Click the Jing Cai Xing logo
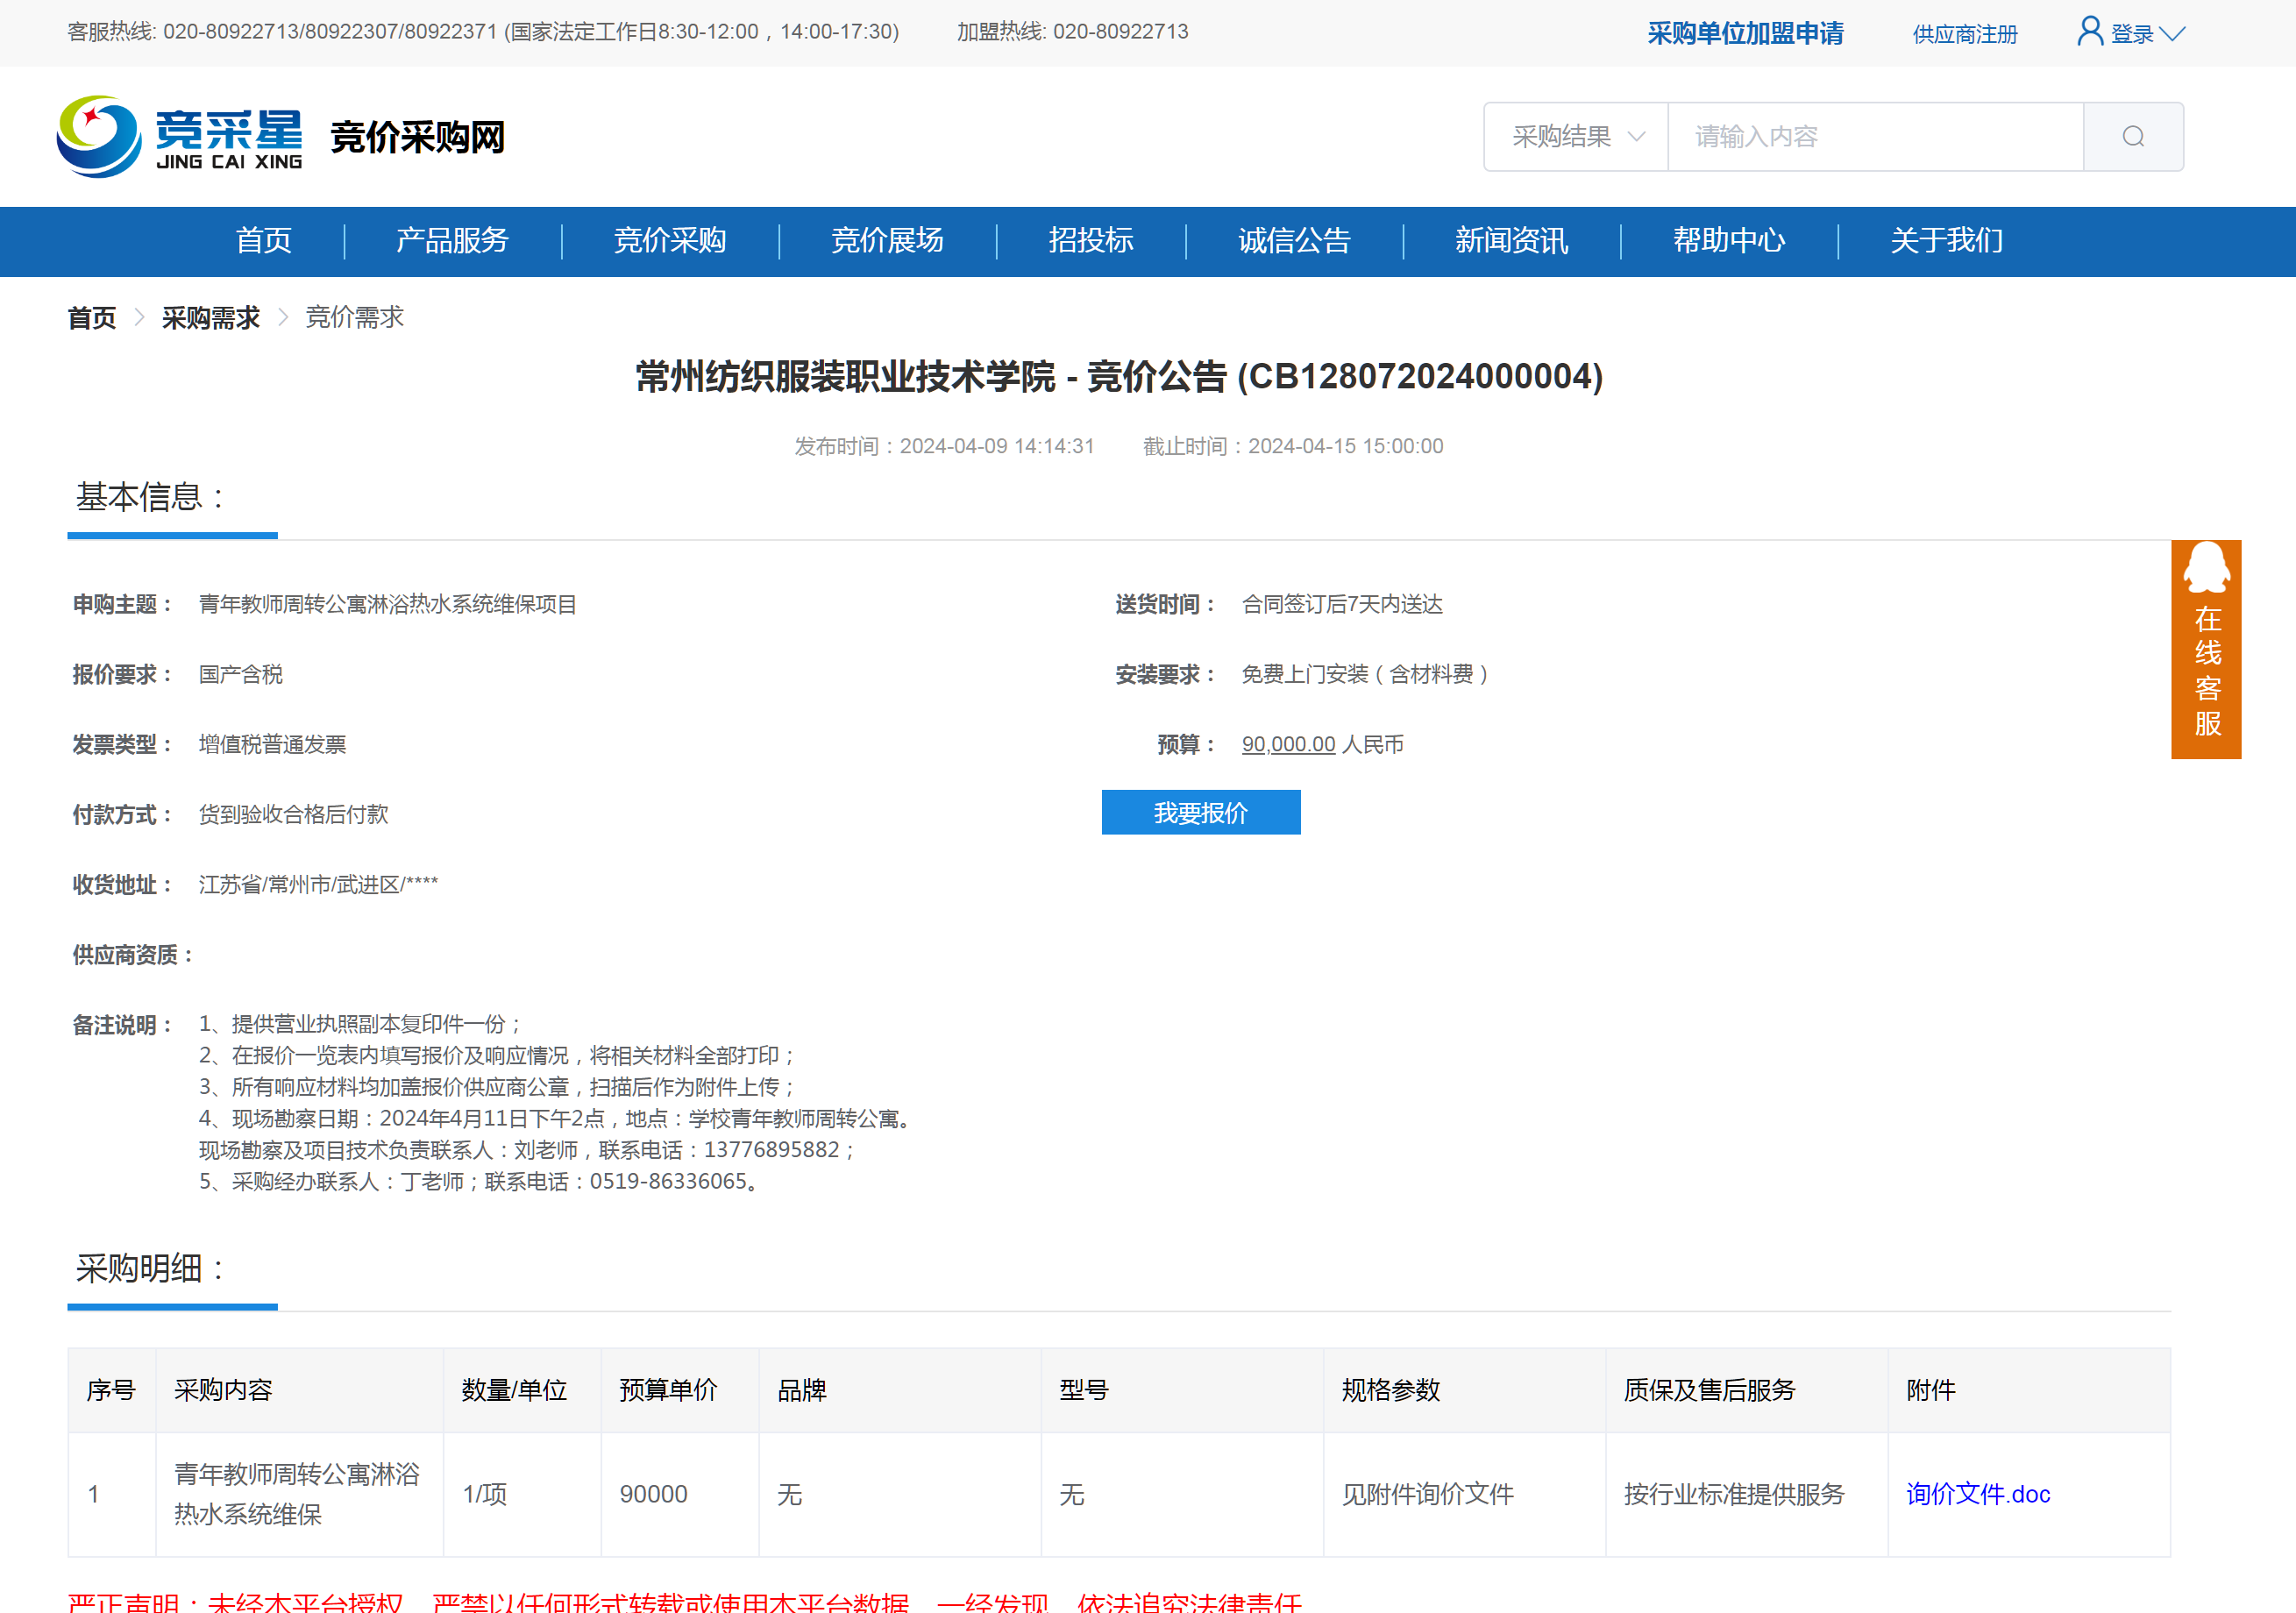Screen dimensions: 2296x1613 tap(180, 136)
